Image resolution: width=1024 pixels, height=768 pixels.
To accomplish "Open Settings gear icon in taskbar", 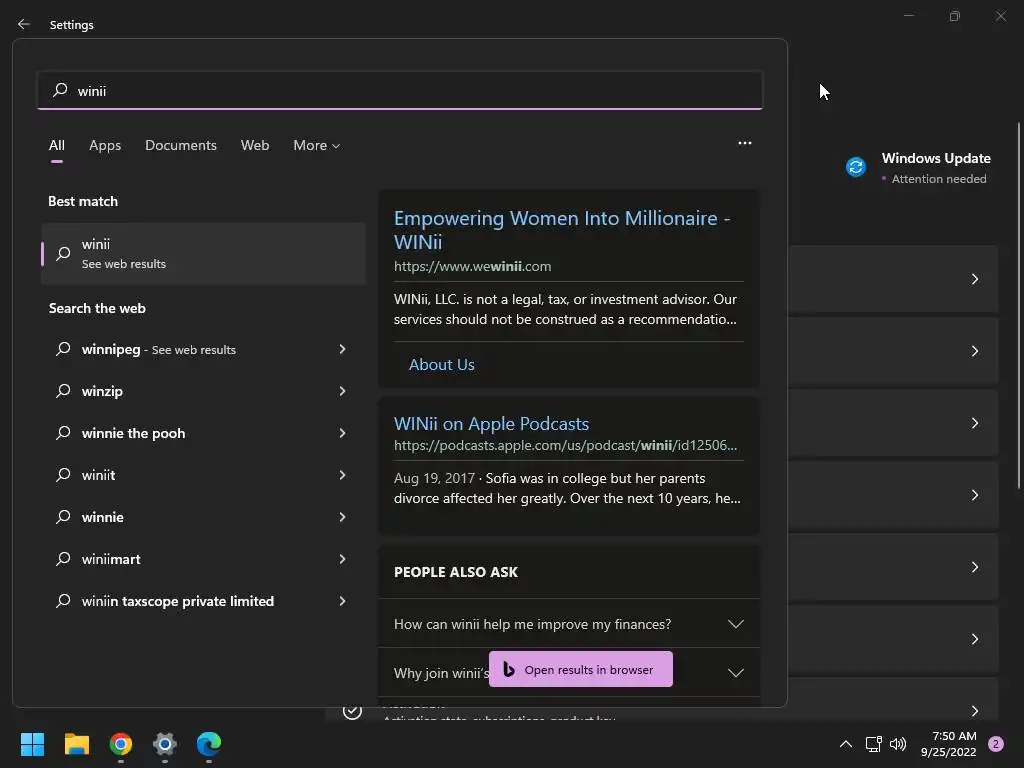I will [x=165, y=744].
